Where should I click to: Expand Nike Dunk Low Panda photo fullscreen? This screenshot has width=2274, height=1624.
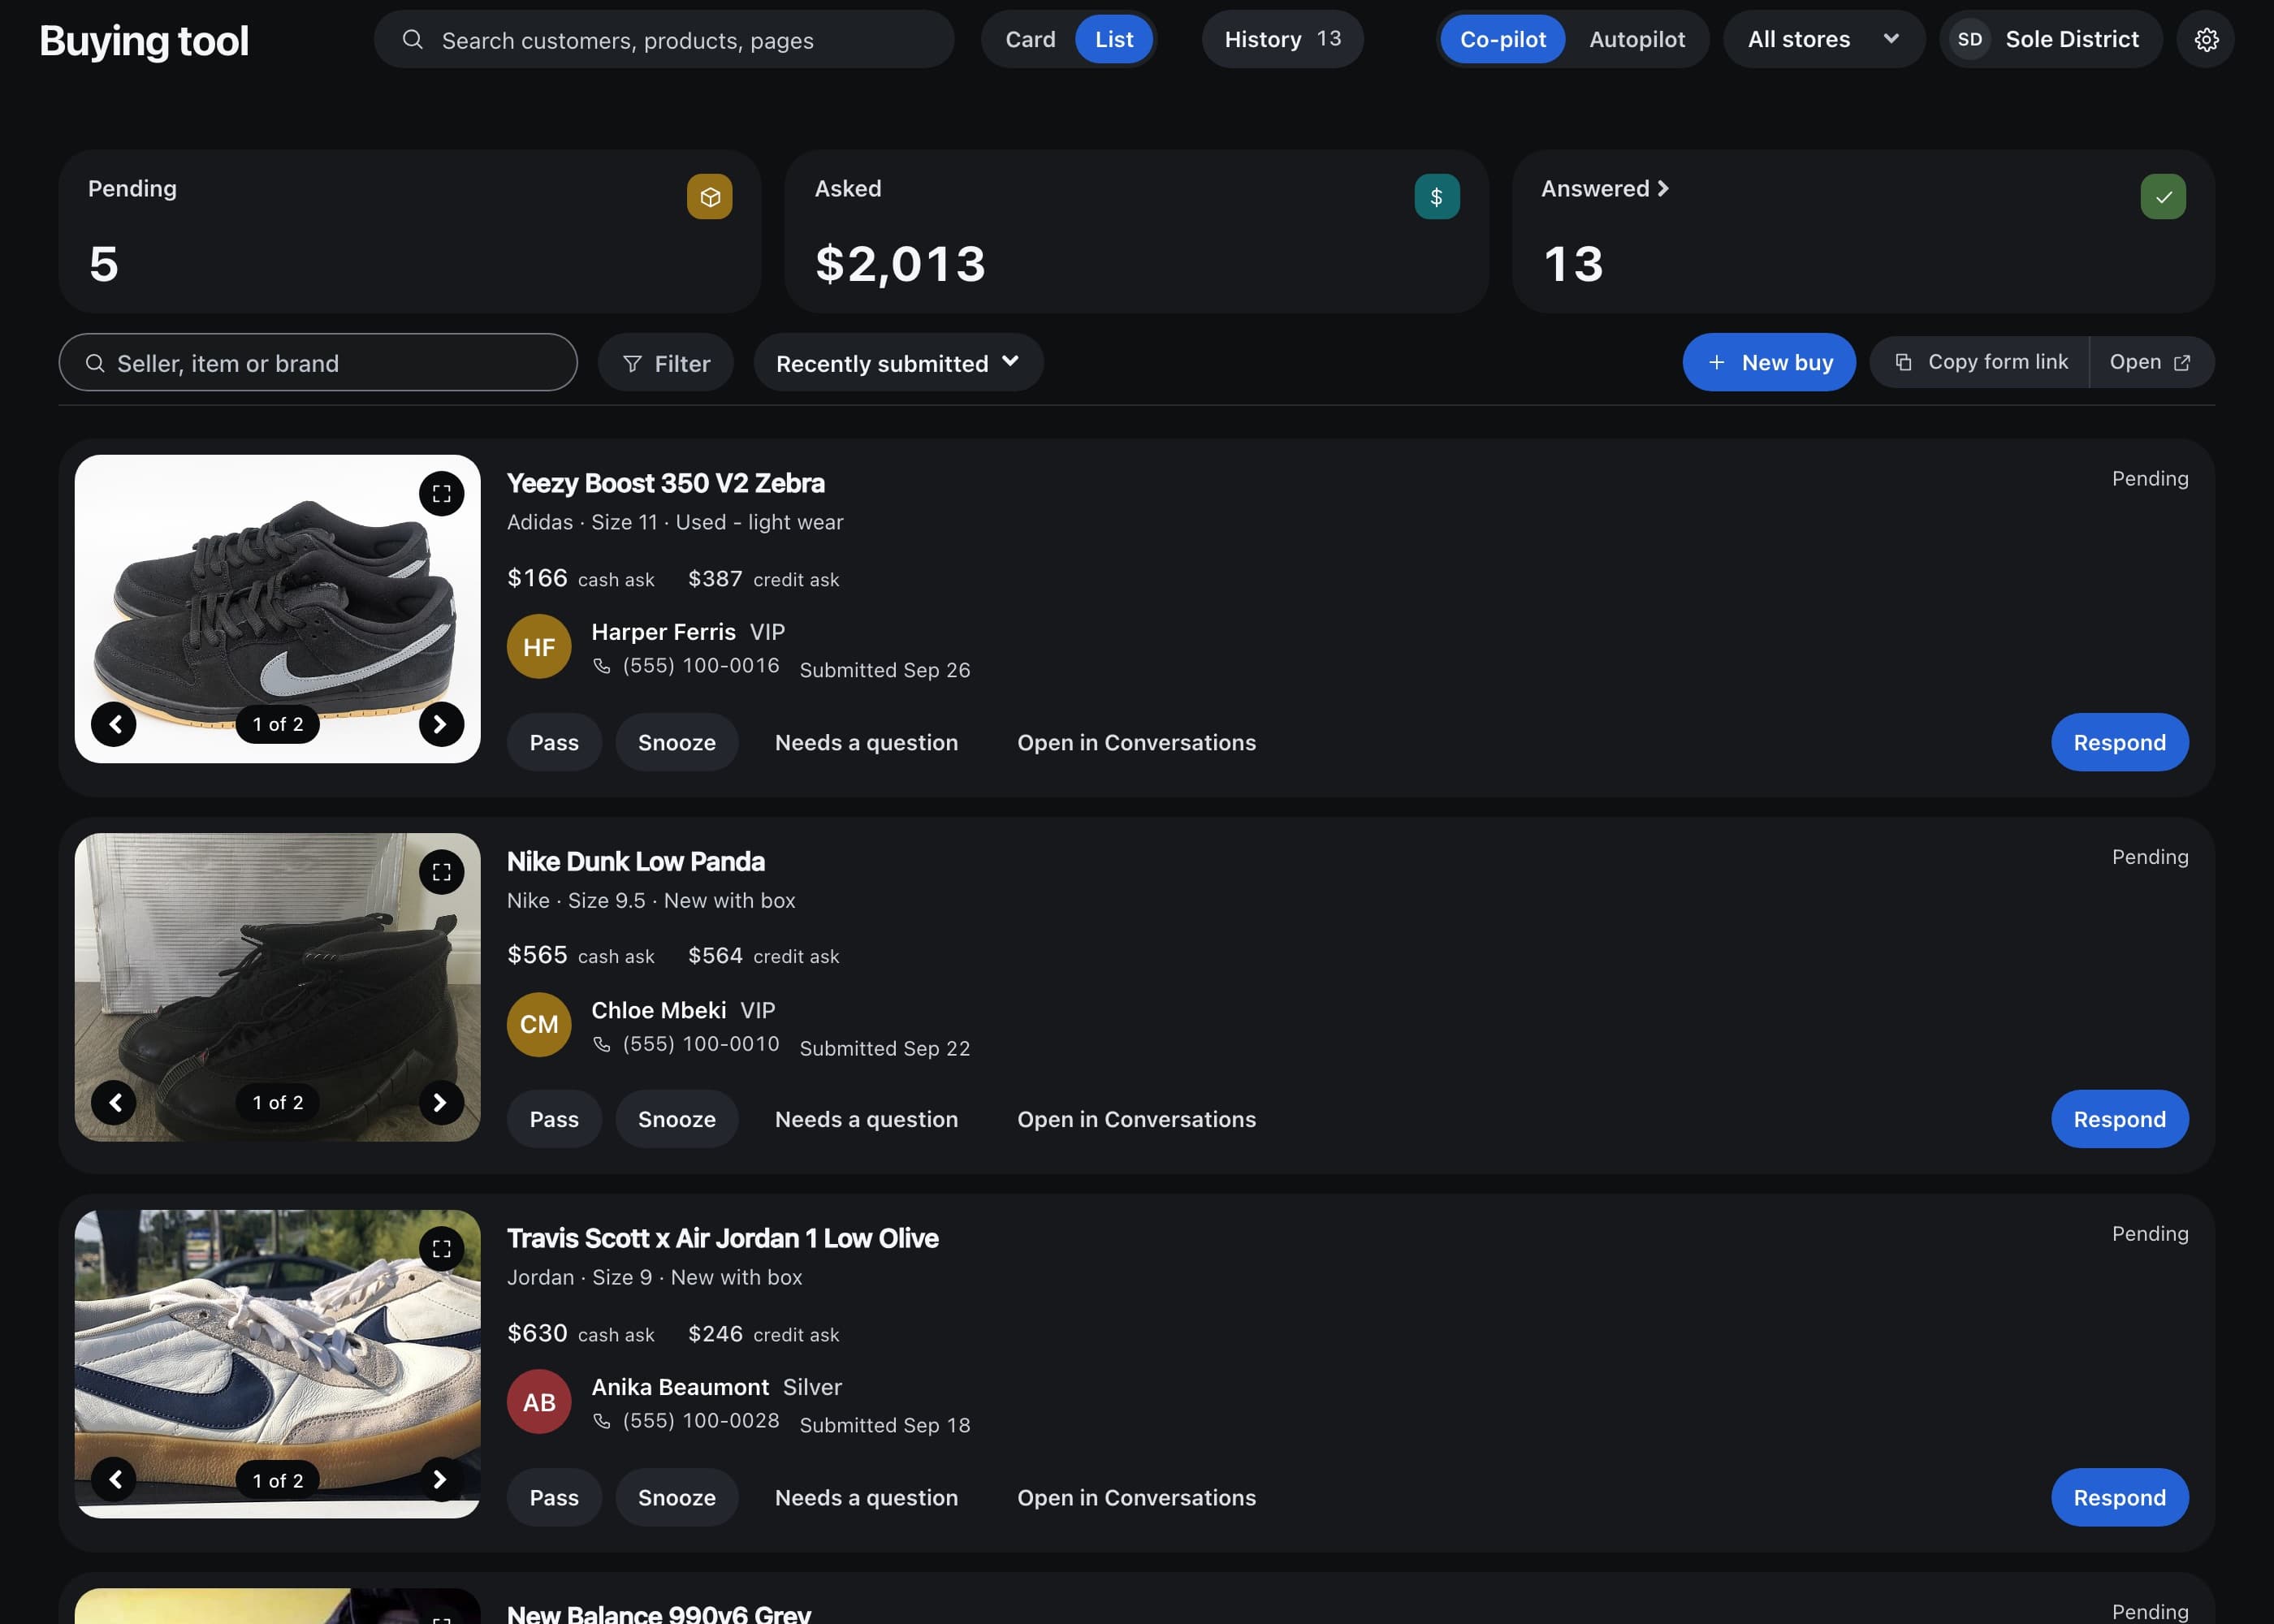[441, 872]
